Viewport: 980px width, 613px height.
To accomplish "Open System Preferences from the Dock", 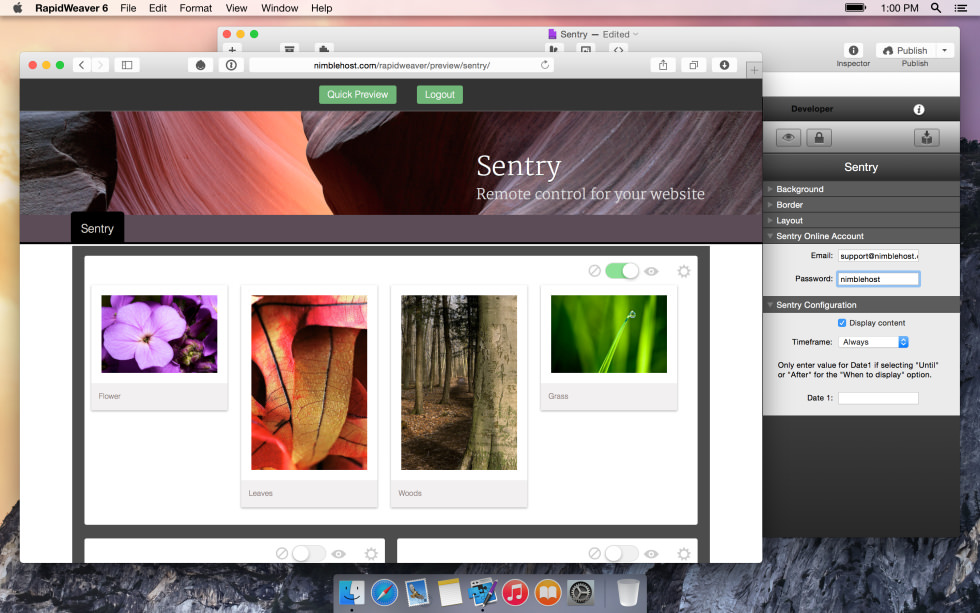I will [581, 592].
